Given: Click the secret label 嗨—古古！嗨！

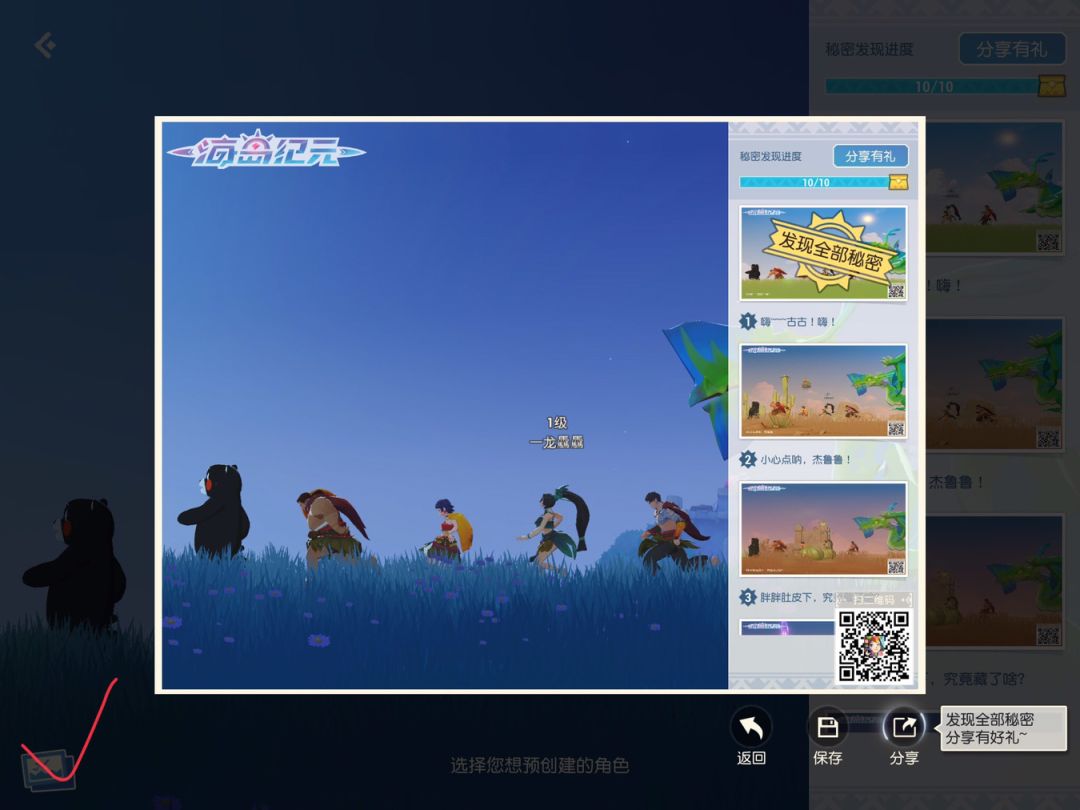Looking at the screenshot, I should (798, 322).
